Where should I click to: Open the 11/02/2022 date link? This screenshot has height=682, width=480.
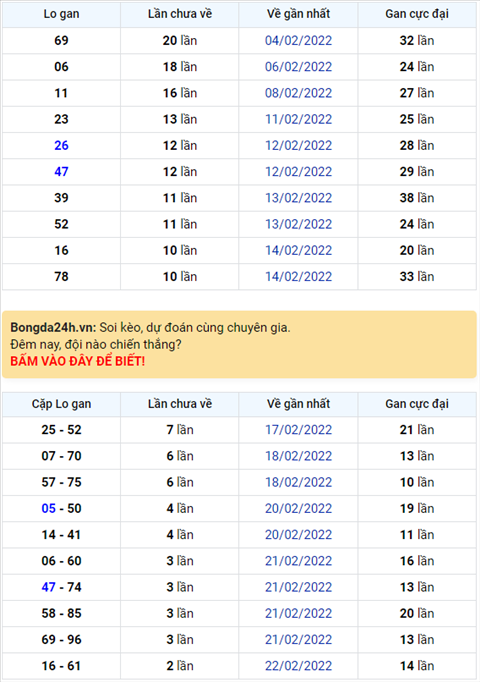[298, 119]
